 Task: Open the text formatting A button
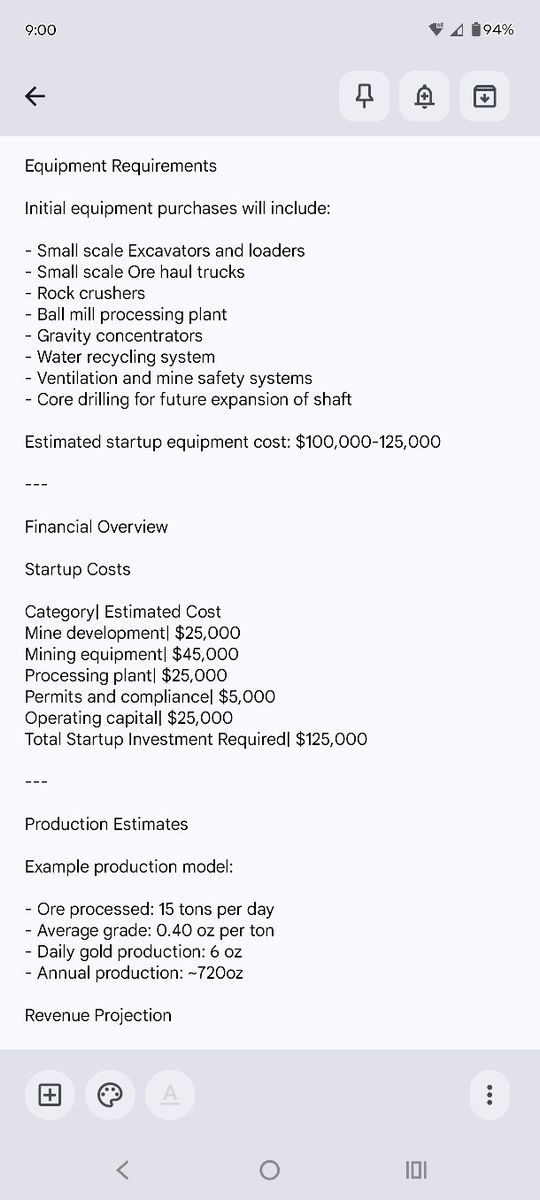170,1095
